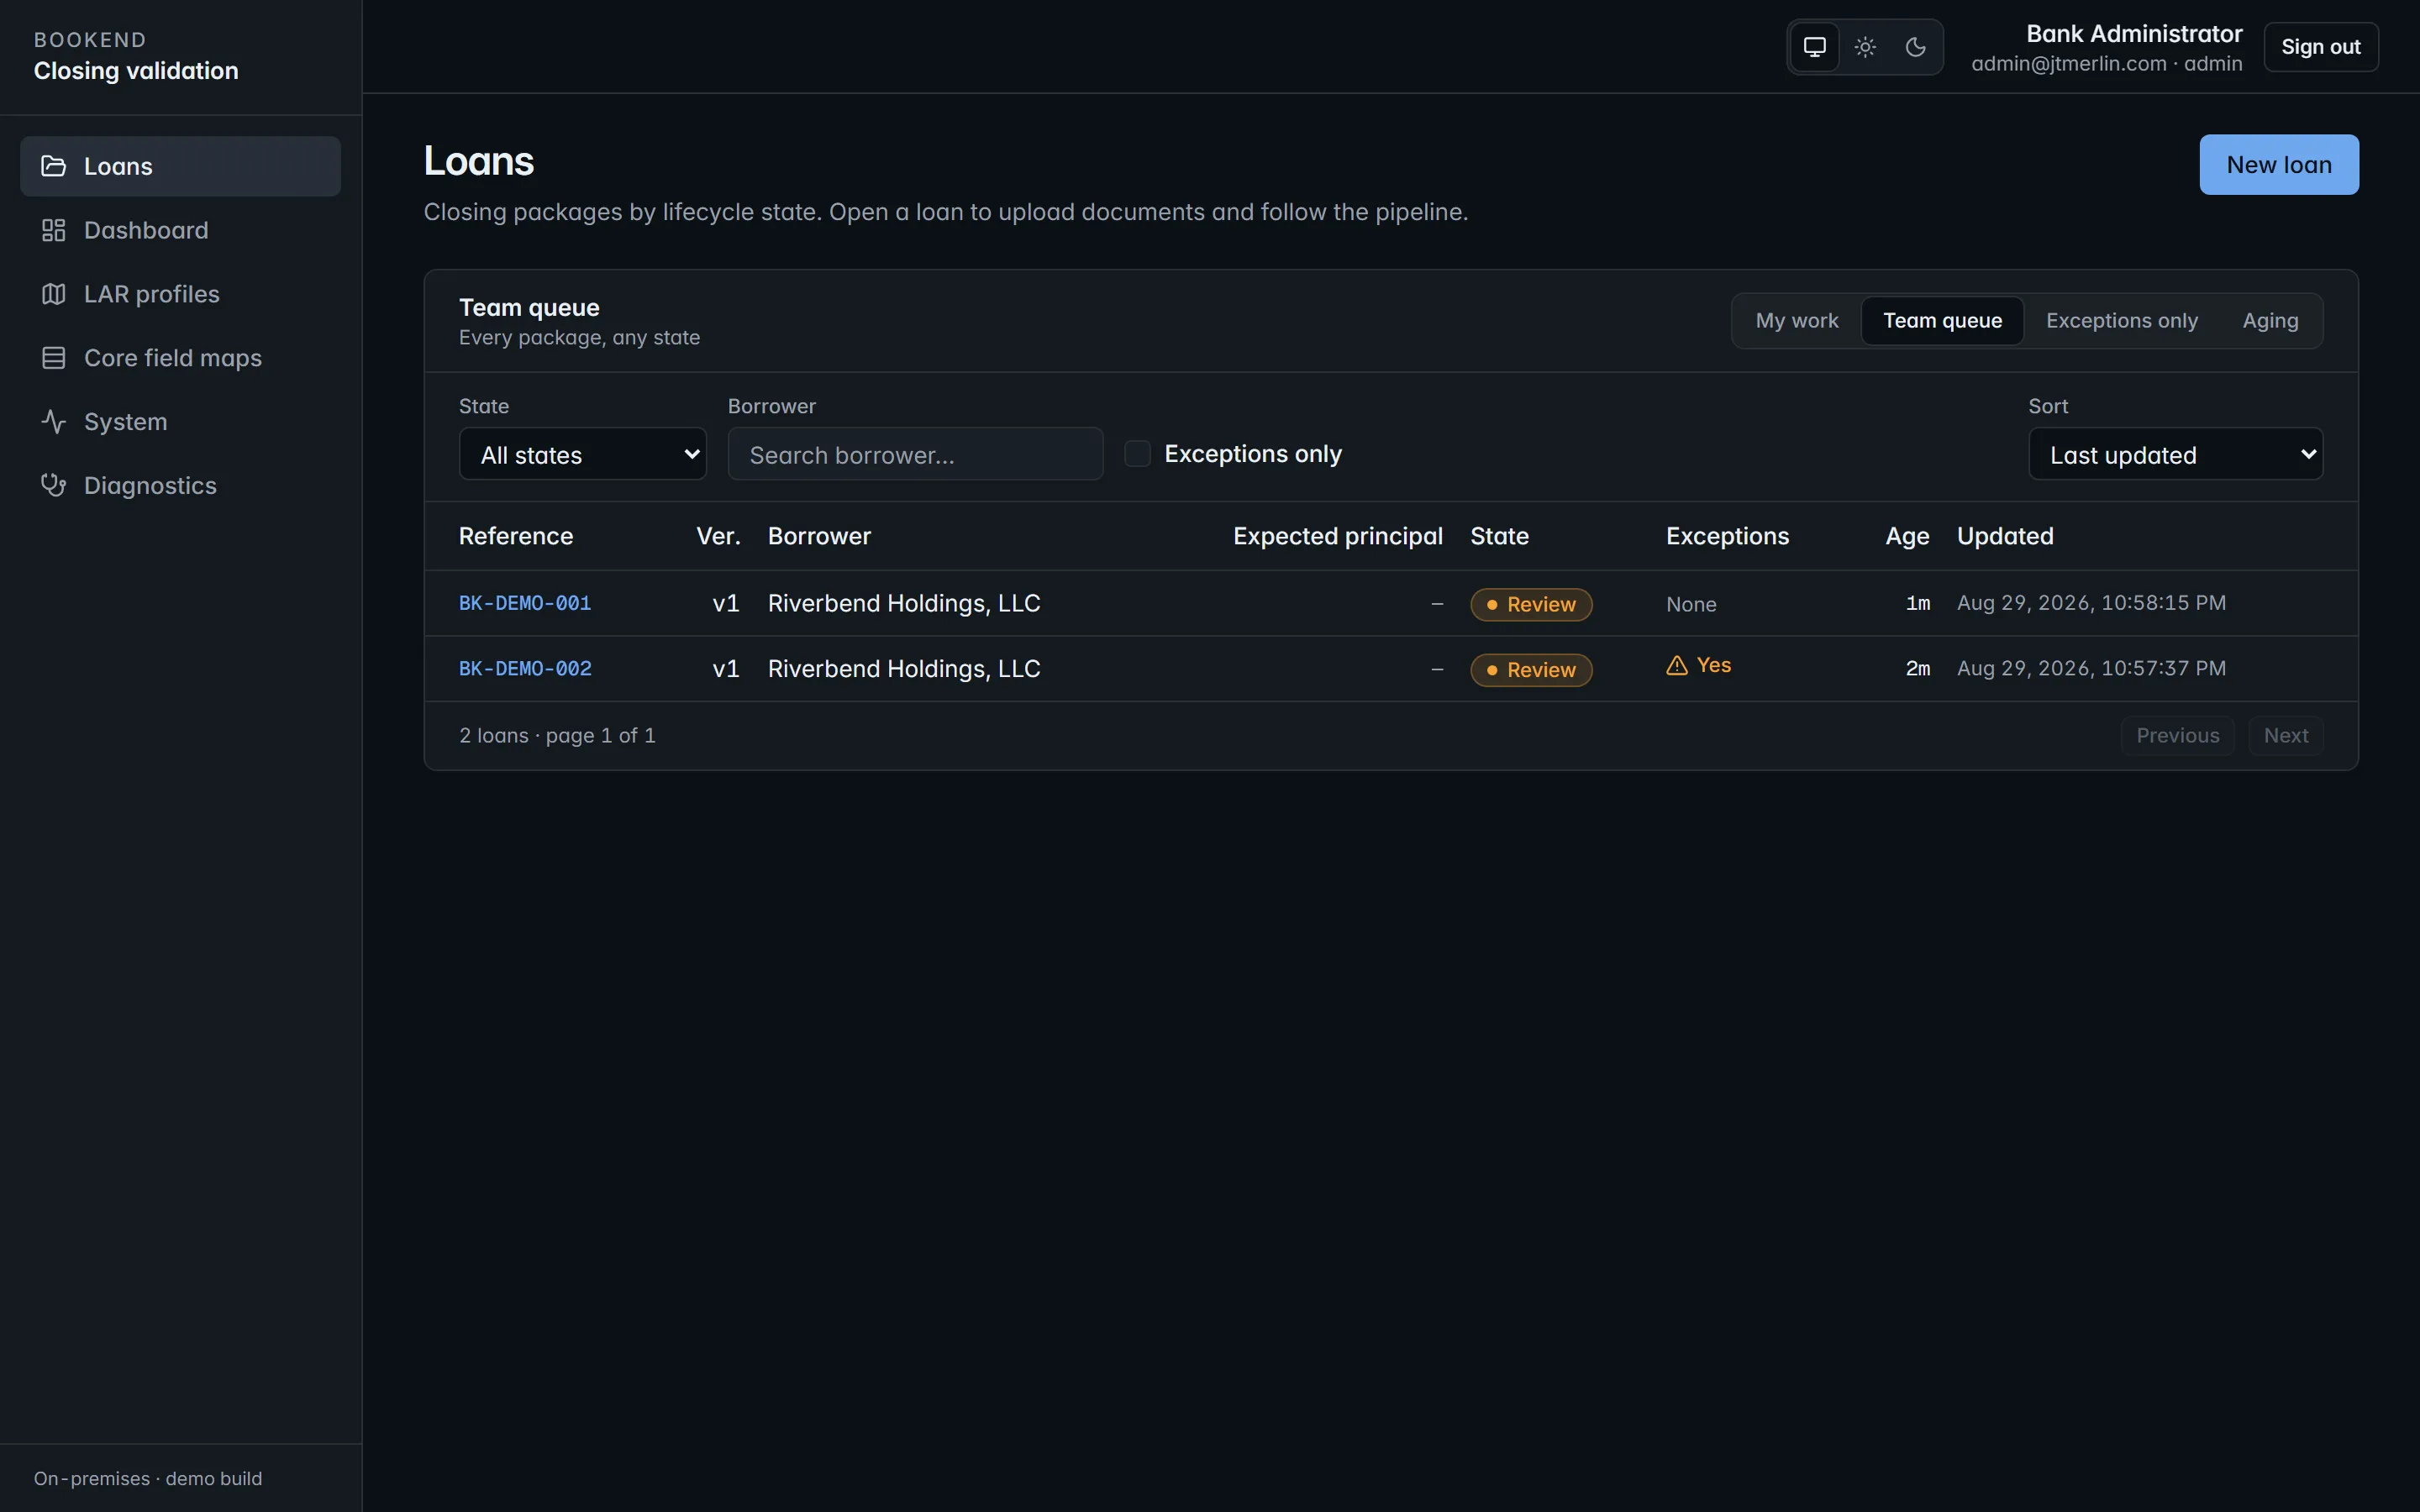Switch to light theme sun icon
2420x1512 pixels.
[x=1865, y=47]
